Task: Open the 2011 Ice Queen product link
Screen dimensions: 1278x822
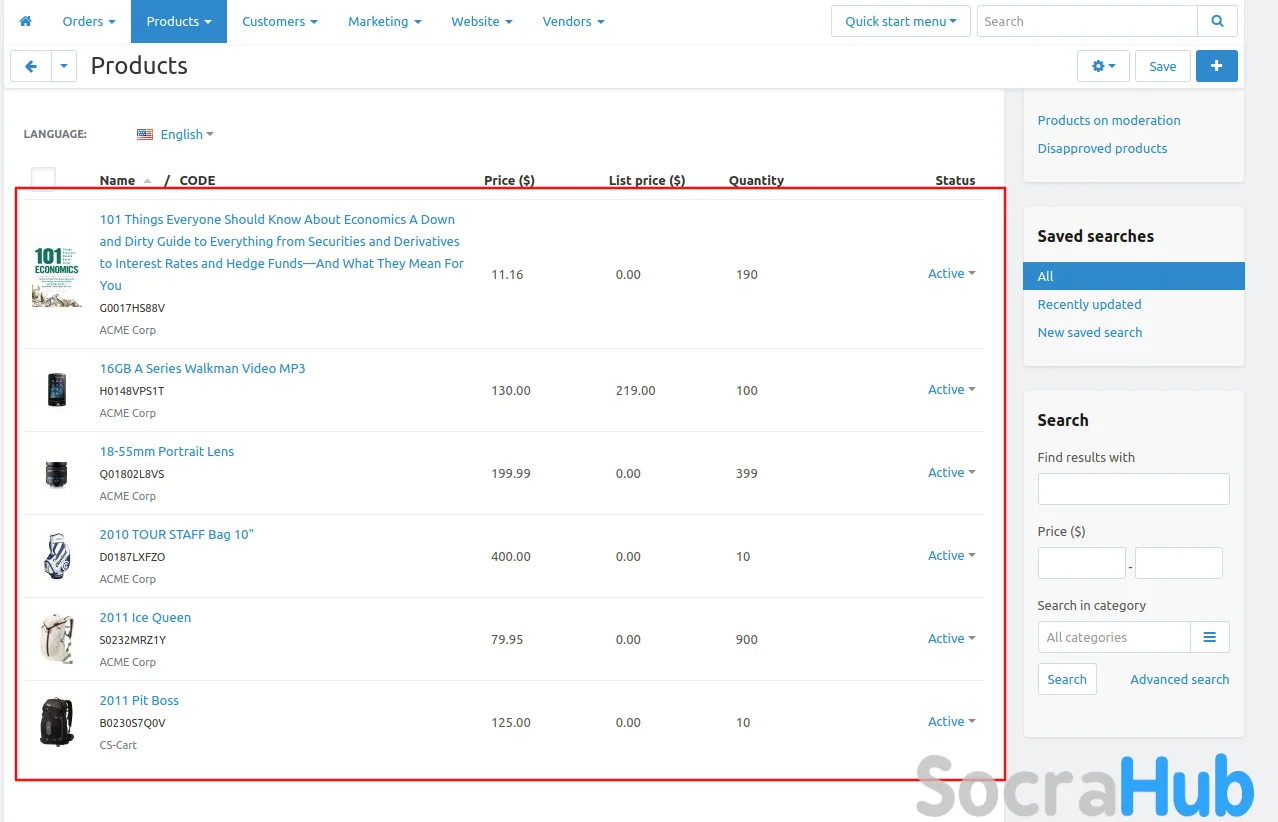Action: coord(145,617)
